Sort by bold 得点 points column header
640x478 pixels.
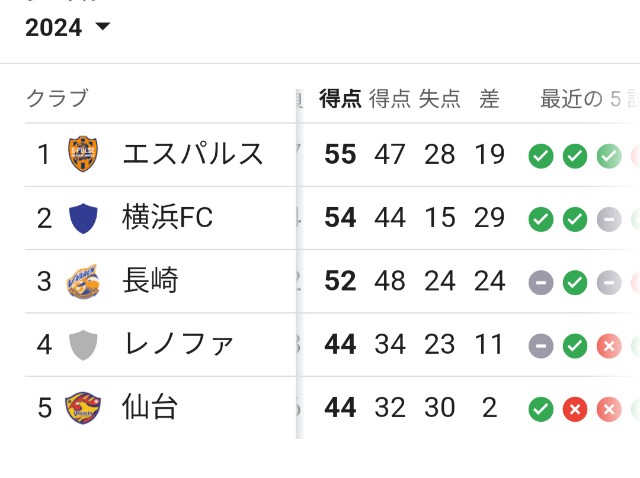tap(340, 99)
